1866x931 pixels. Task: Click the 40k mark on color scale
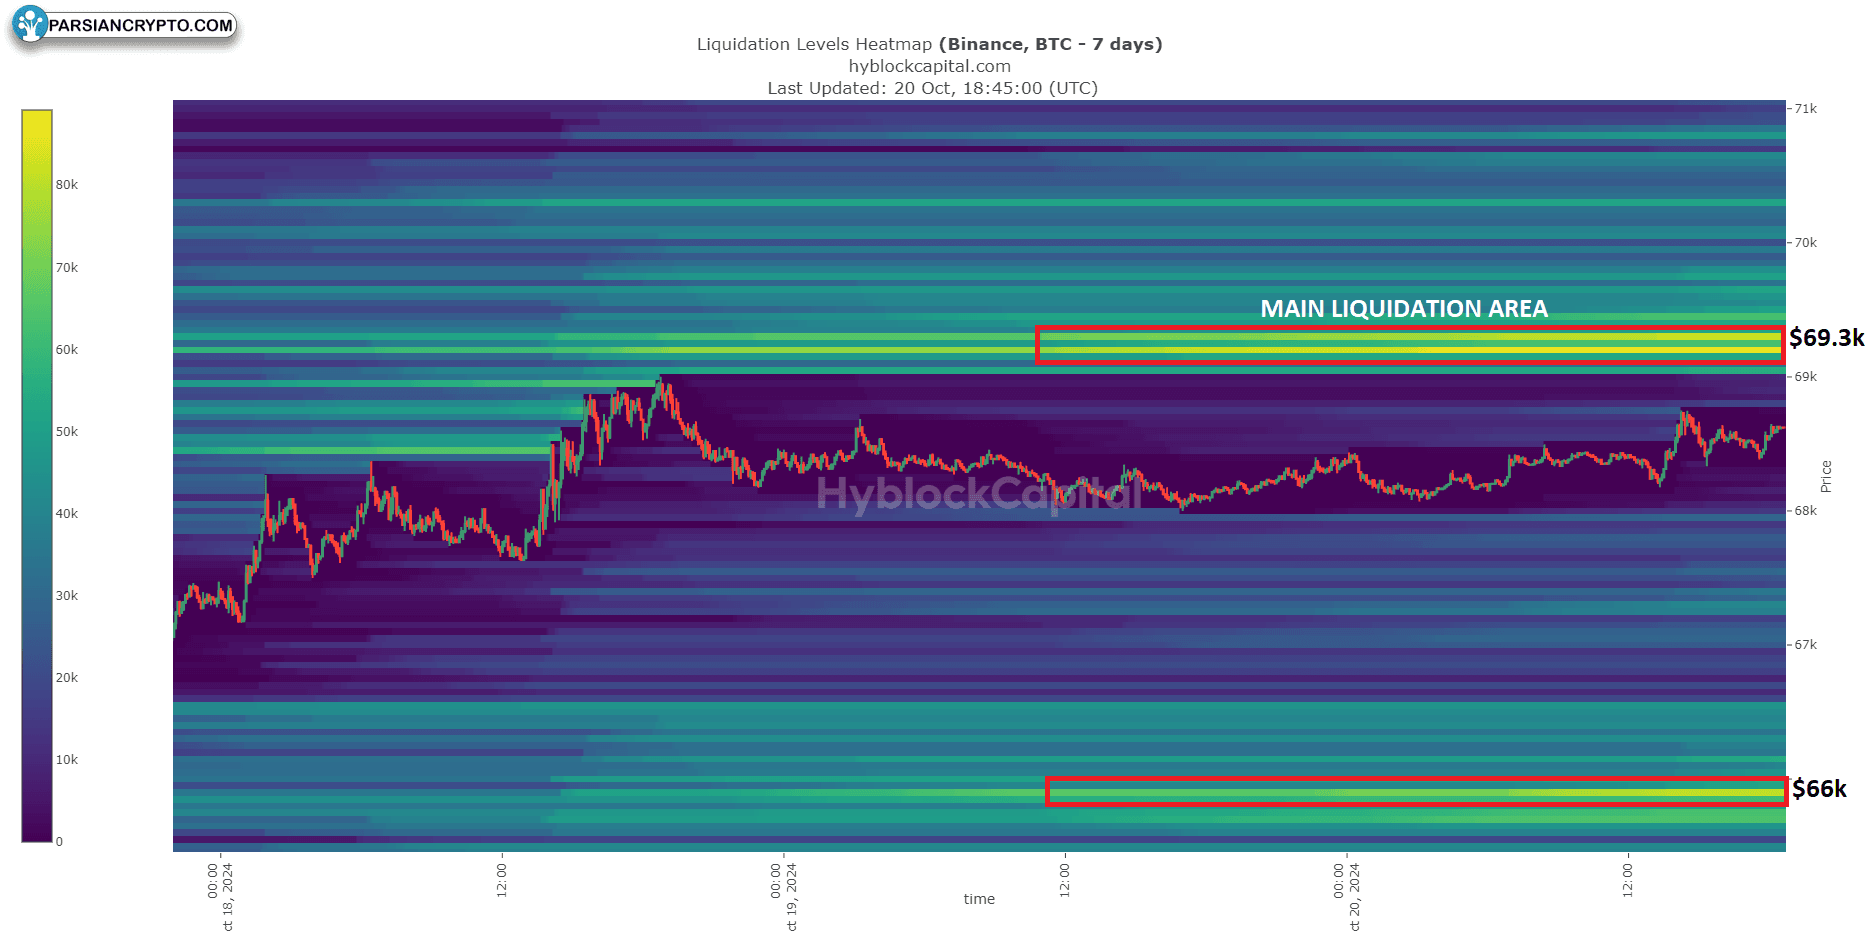click(66, 514)
